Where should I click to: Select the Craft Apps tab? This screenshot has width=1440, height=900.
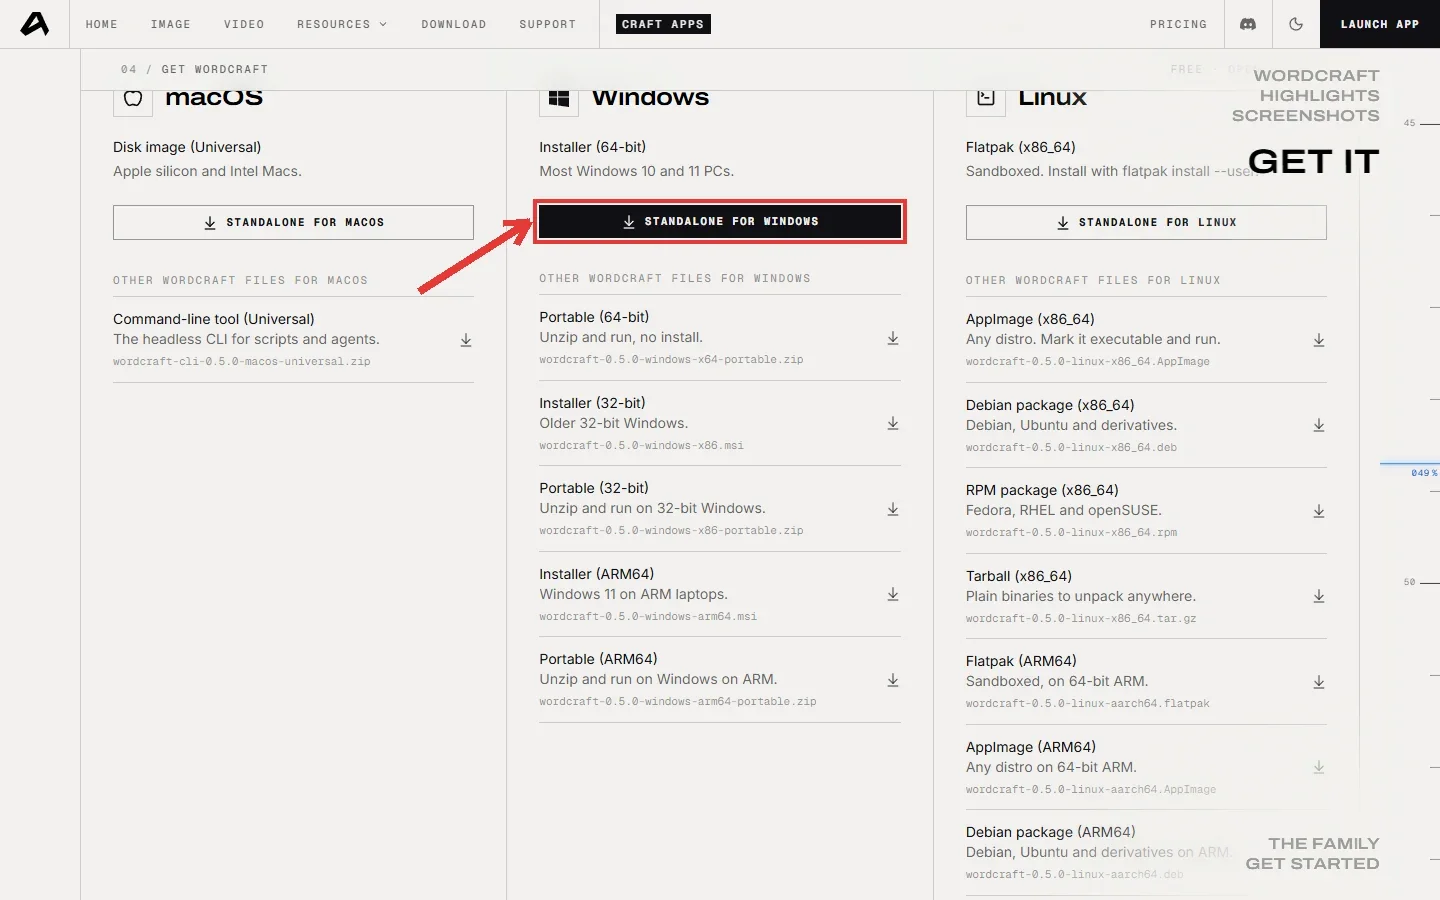click(x=663, y=24)
